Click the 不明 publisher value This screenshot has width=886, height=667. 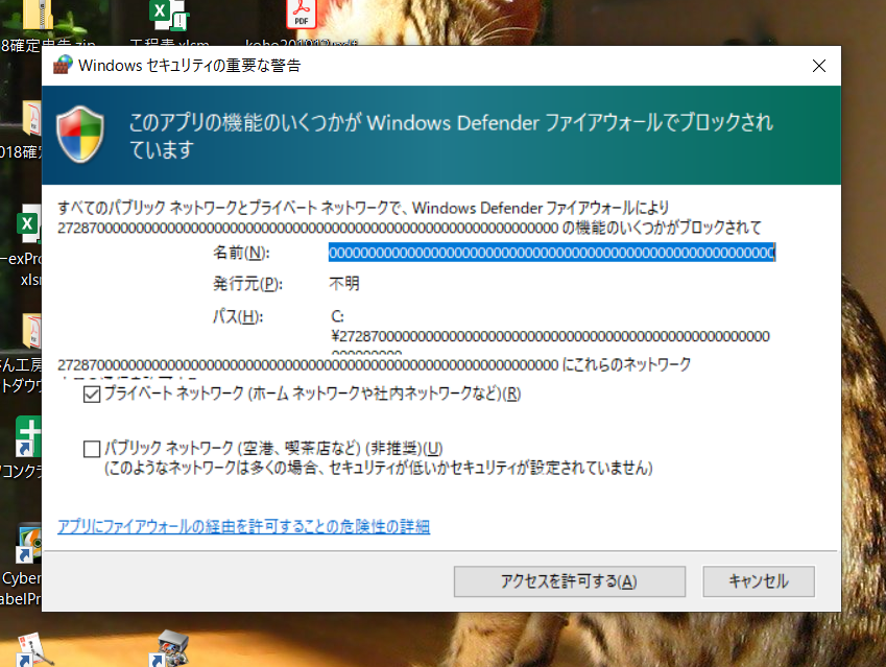(344, 283)
